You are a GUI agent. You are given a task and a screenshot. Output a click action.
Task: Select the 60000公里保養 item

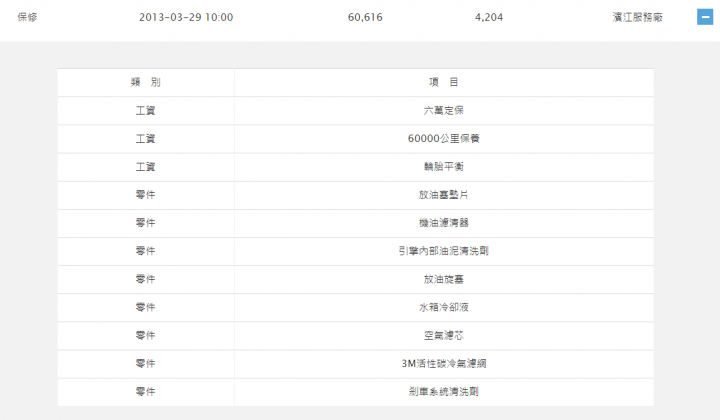click(443, 138)
